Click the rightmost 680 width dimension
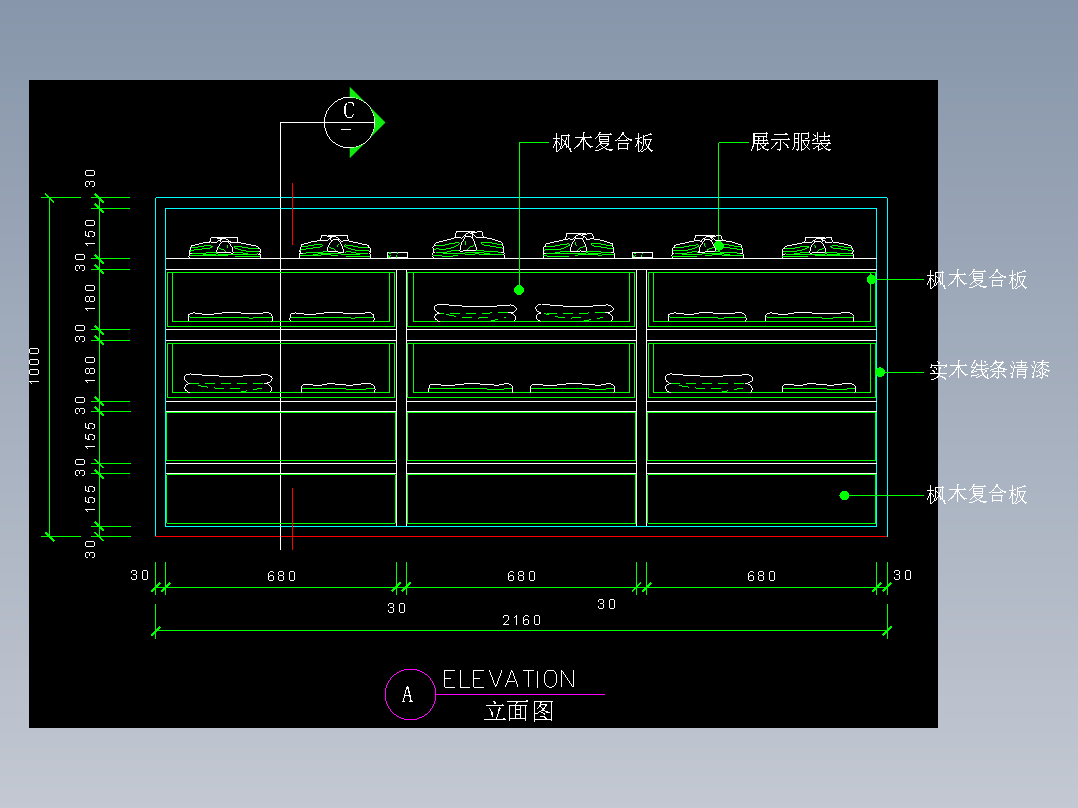Viewport: 1078px width, 808px height. click(762, 576)
